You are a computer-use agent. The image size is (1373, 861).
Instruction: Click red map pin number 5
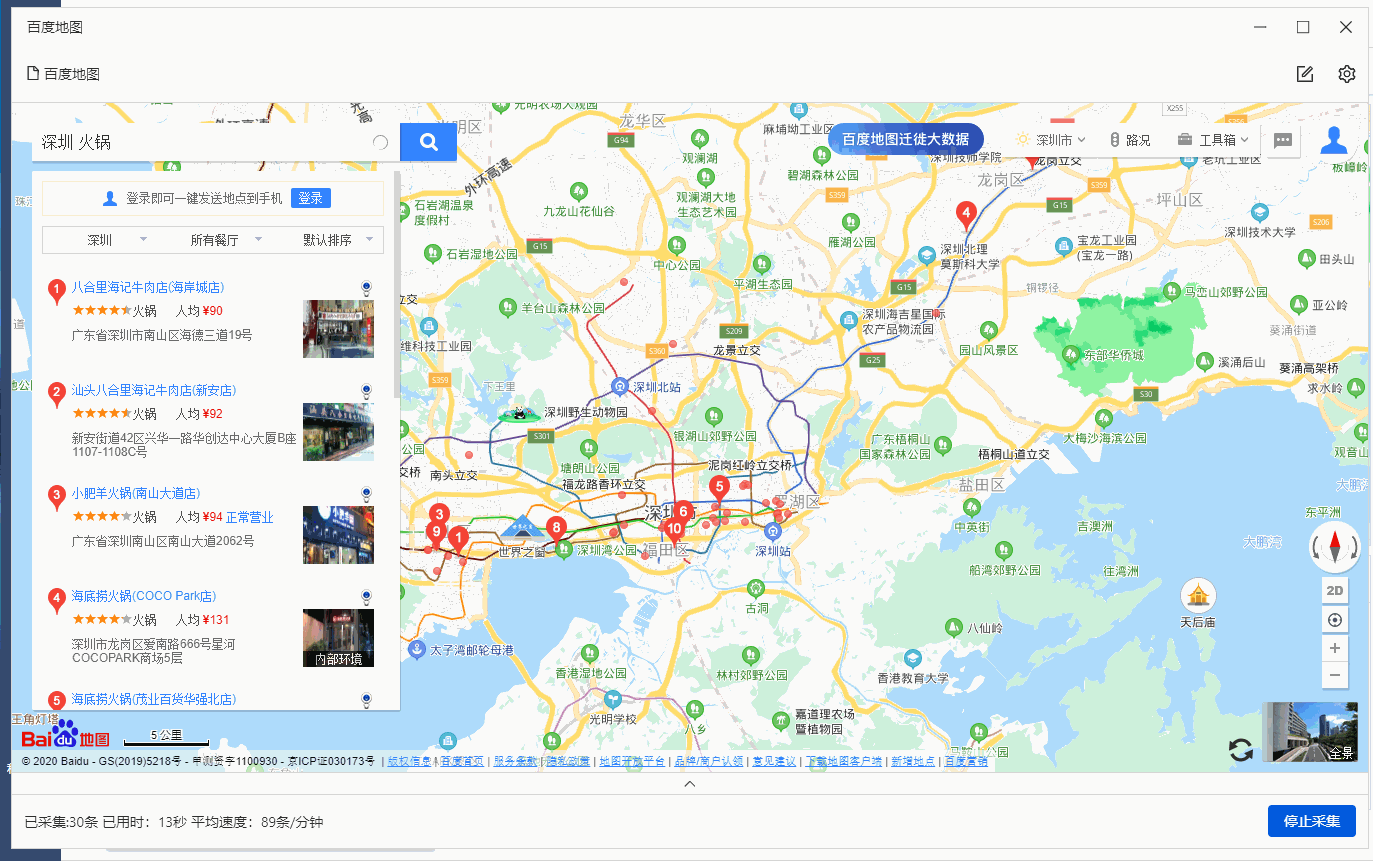point(718,488)
